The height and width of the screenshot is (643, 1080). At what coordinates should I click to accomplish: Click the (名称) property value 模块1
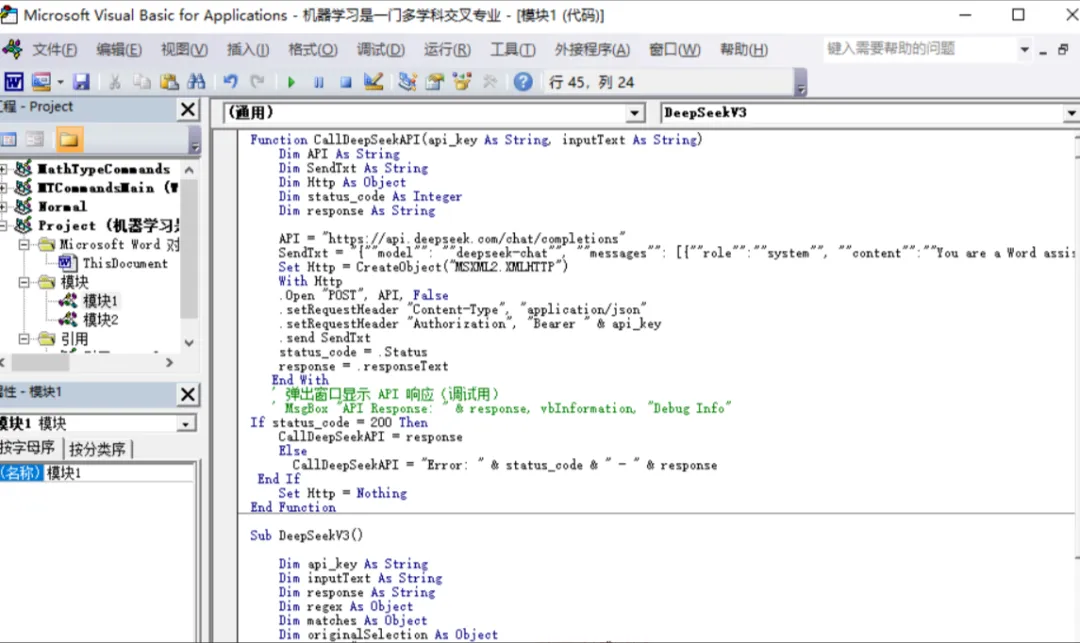(x=119, y=473)
